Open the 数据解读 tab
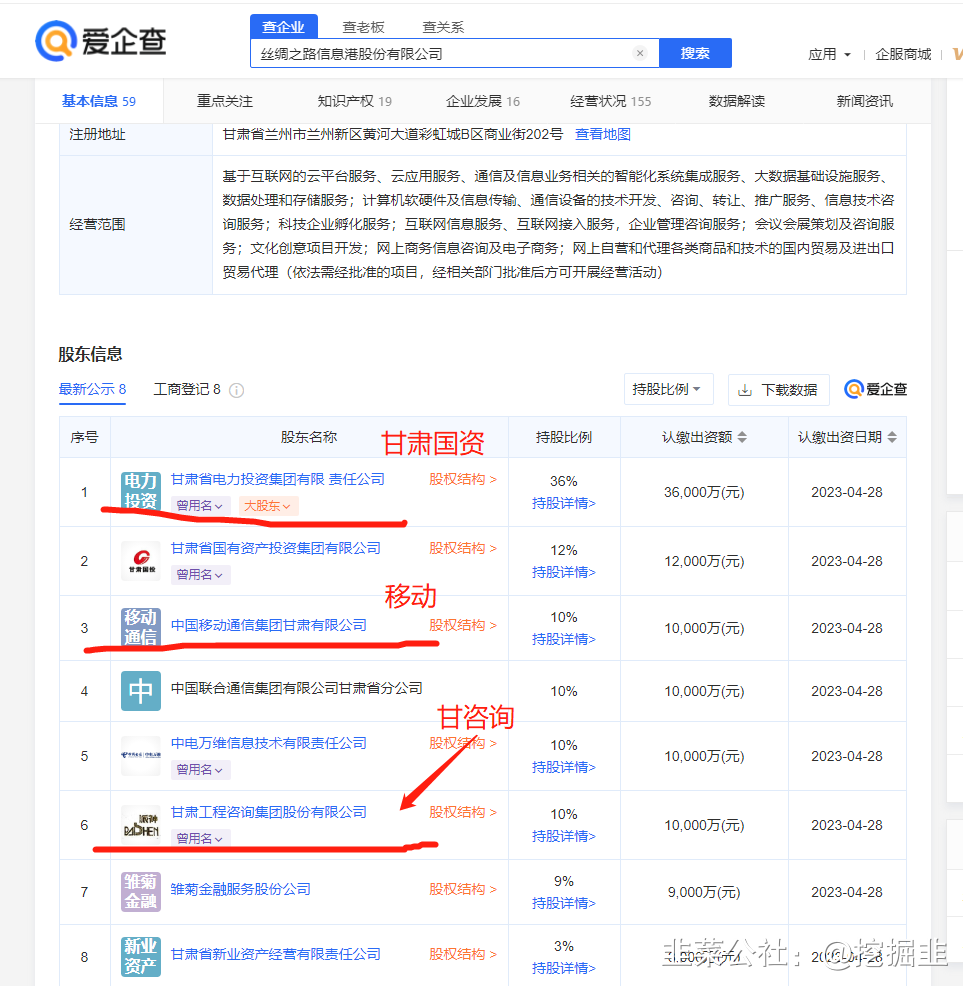This screenshot has width=963, height=986. tap(737, 101)
